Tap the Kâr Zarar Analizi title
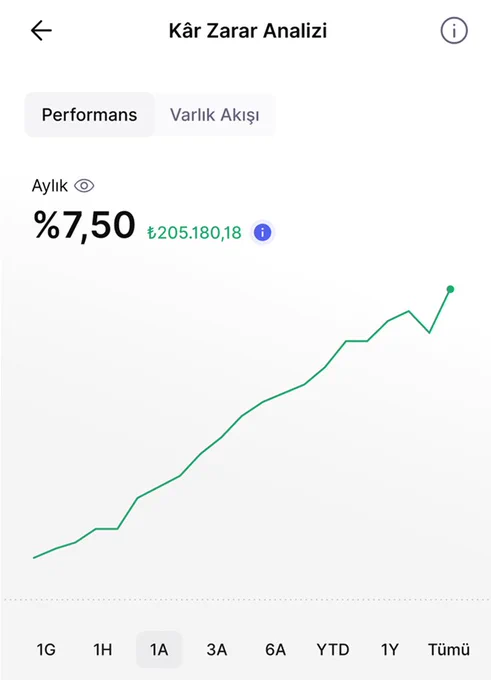Image resolution: width=491 pixels, height=680 pixels. point(248,31)
